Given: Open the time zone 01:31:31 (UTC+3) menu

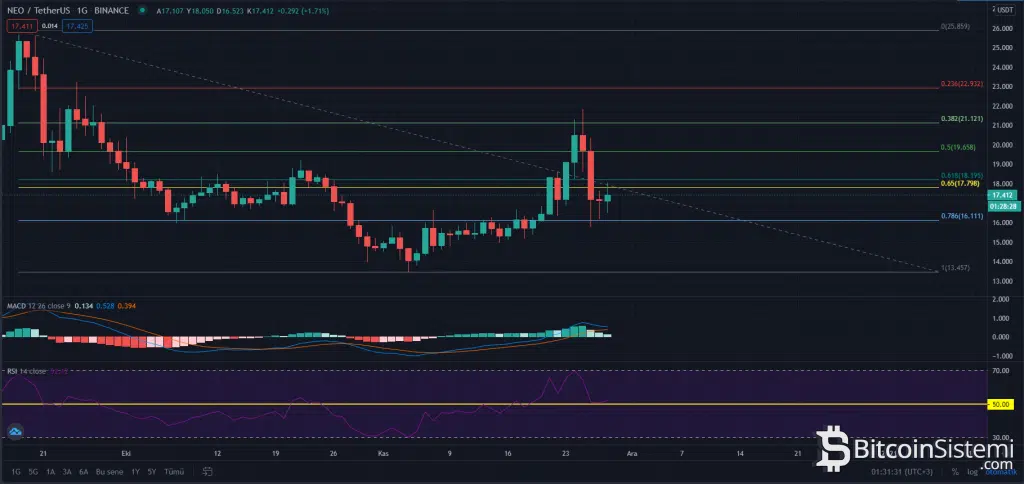Looking at the screenshot, I should [x=902, y=472].
